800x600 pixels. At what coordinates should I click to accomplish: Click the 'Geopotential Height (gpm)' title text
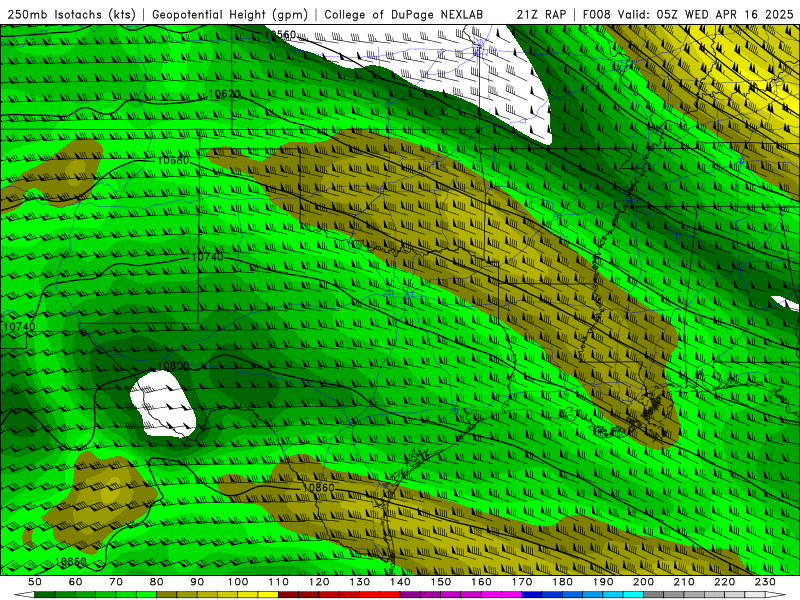point(230,15)
